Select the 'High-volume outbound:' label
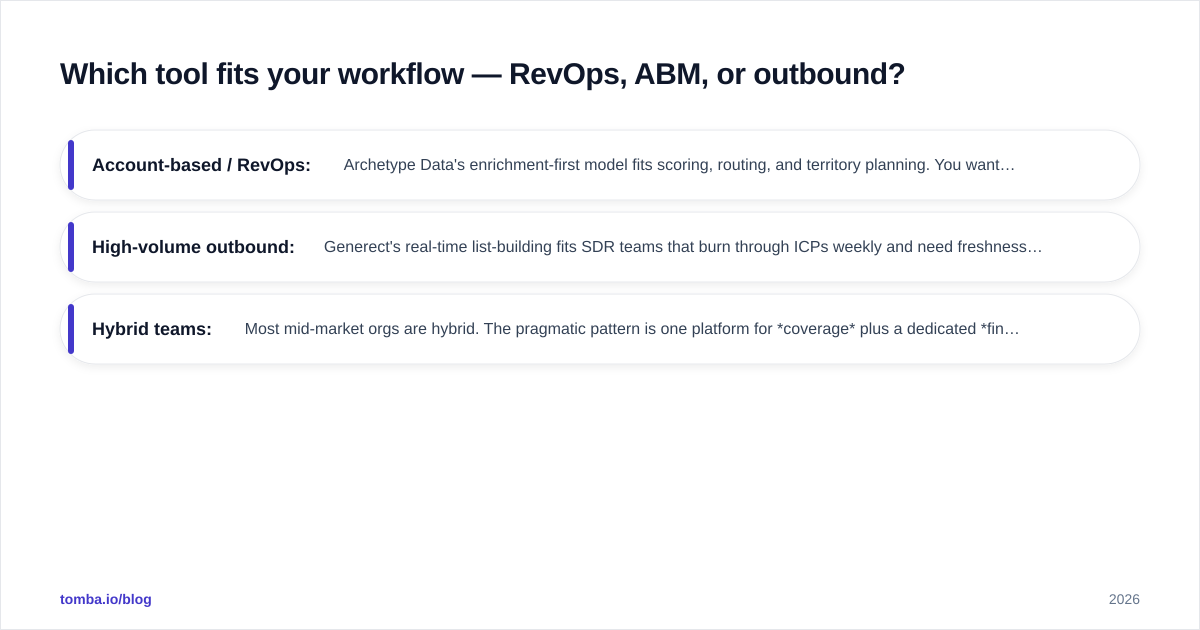This screenshot has width=1200, height=630. (193, 247)
